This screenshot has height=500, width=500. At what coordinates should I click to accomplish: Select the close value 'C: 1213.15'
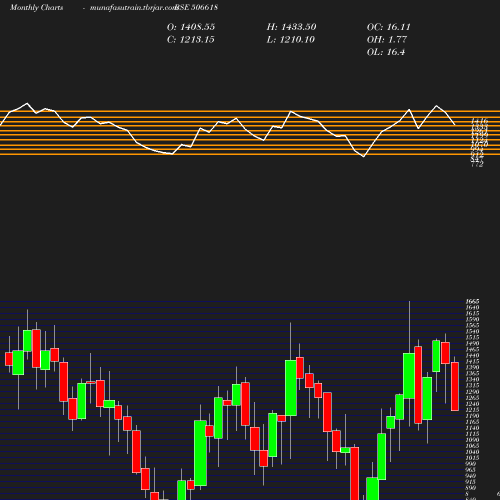pos(191,40)
